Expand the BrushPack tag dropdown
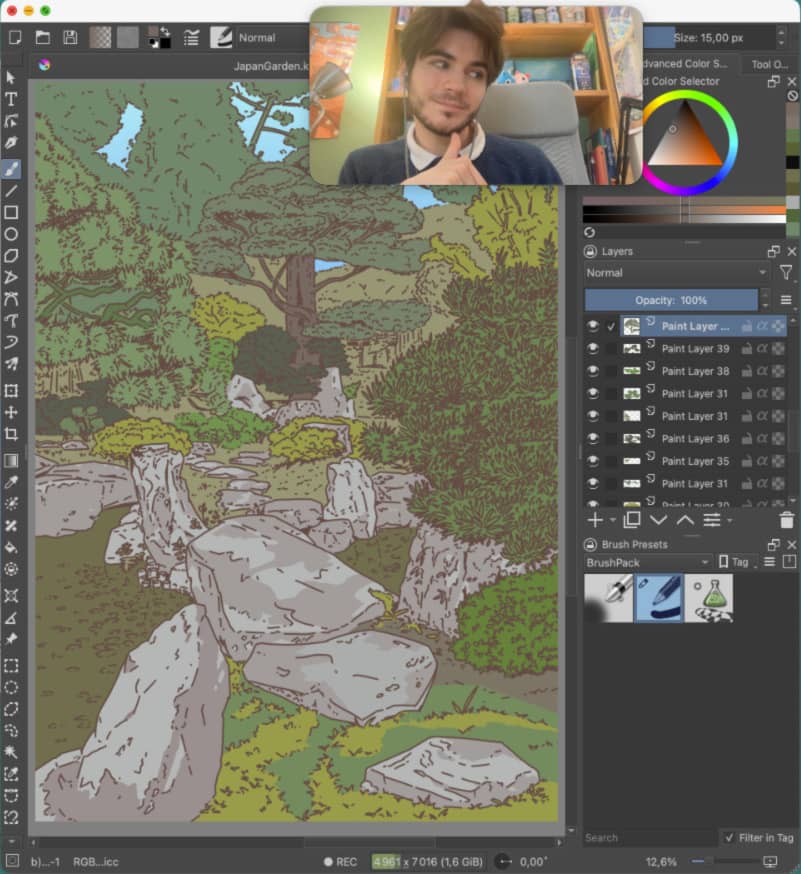The image size is (801, 874). click(648, 562)
